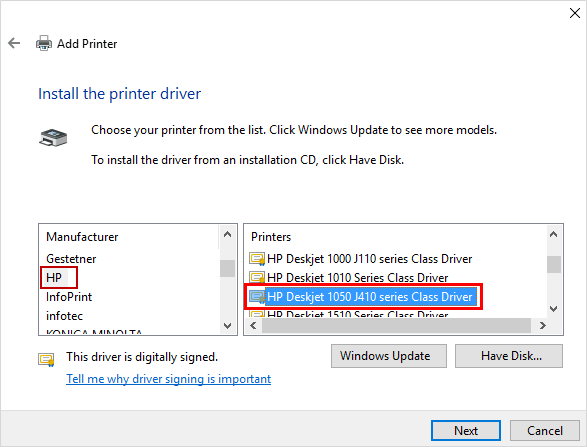
Task: Click the Printers column header
Action: click(271, 237)
